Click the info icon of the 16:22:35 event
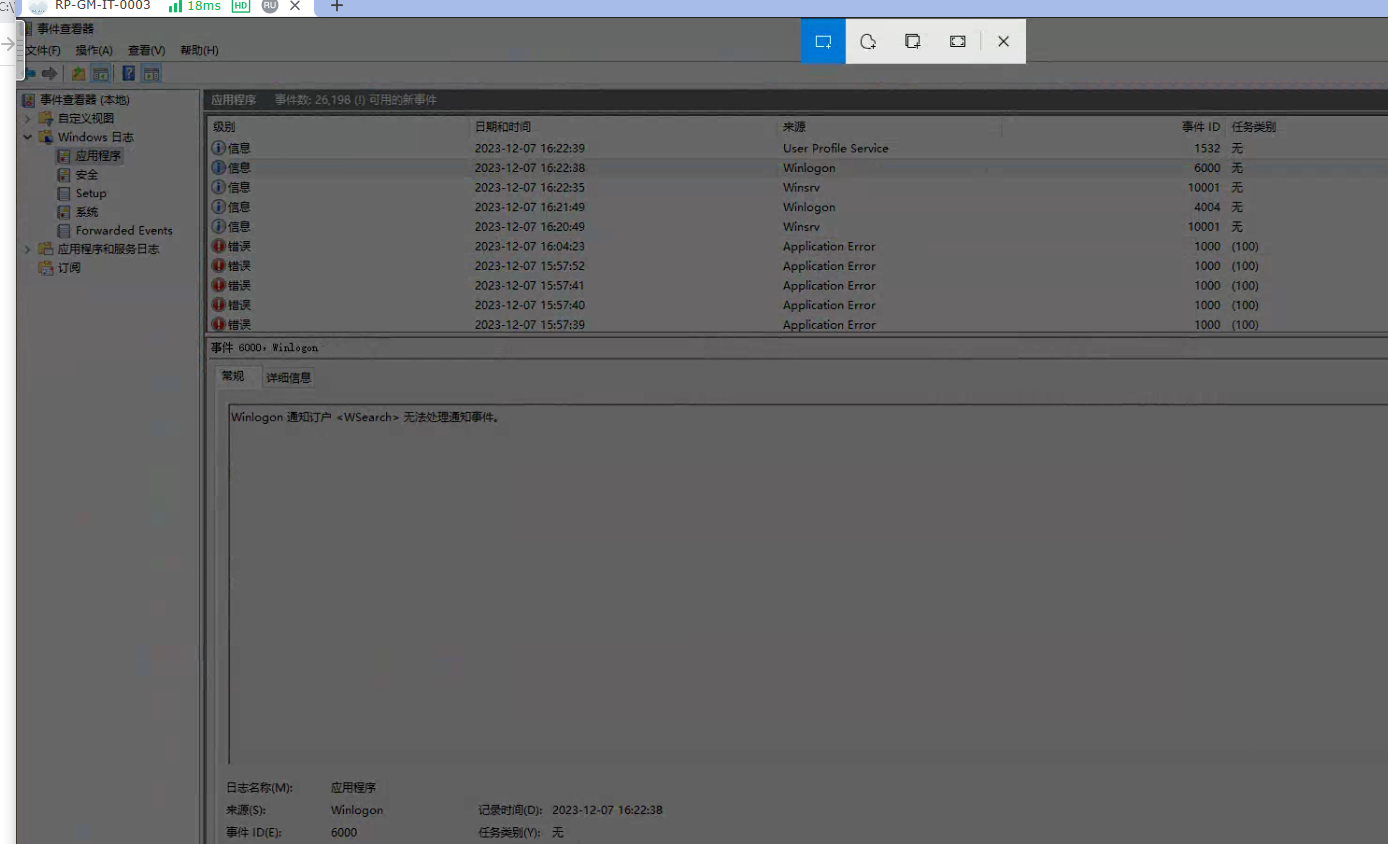 tap(219, 187)
